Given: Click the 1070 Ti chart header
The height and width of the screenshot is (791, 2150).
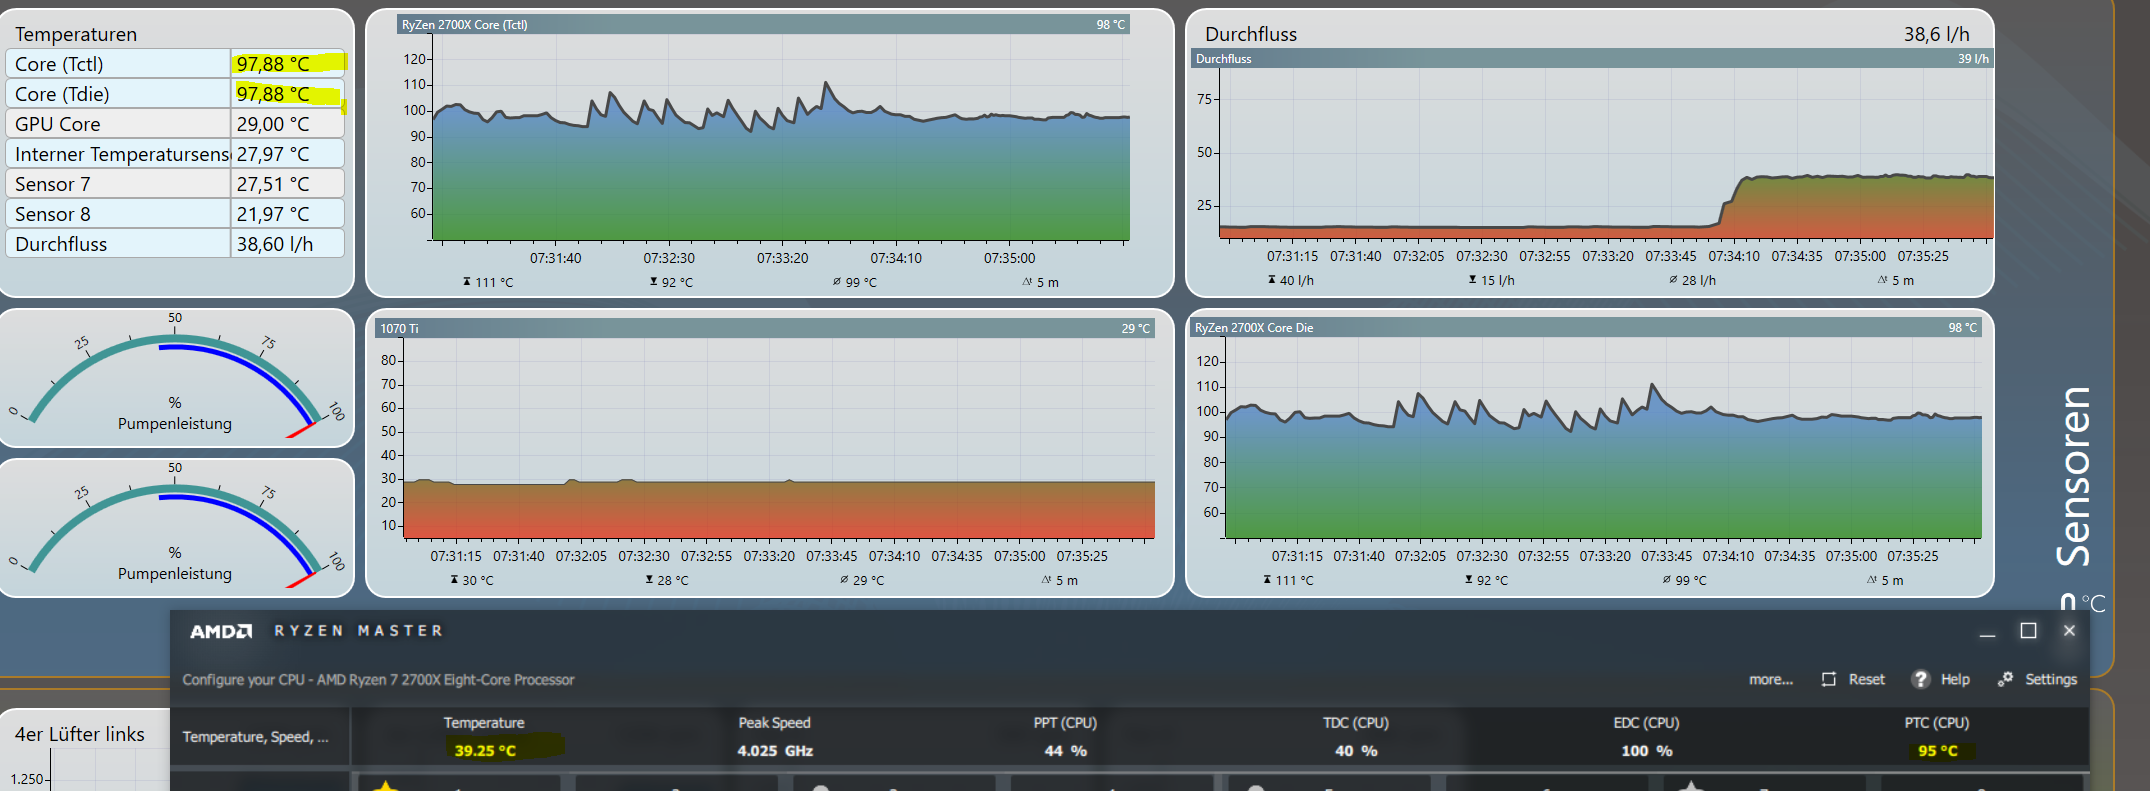Looking at the screenshot, I should point(765,328).
